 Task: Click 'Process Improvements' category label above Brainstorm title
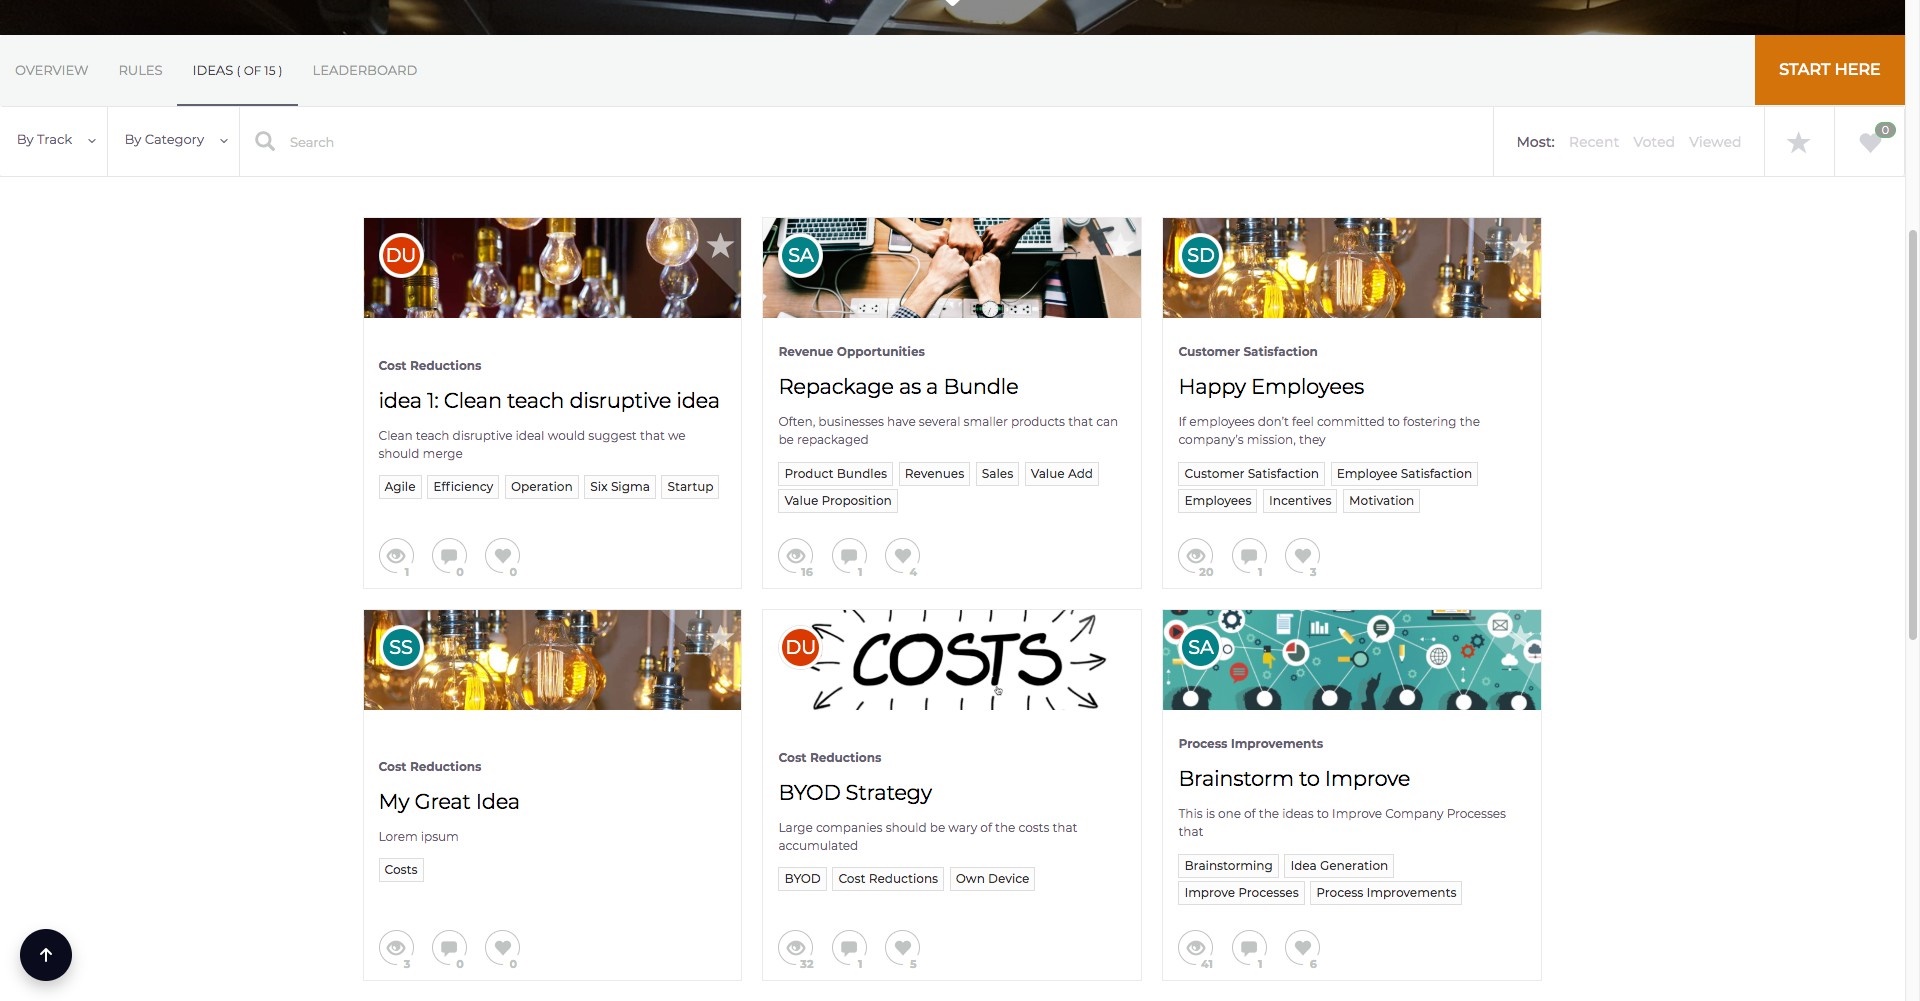click(1250, 744)
